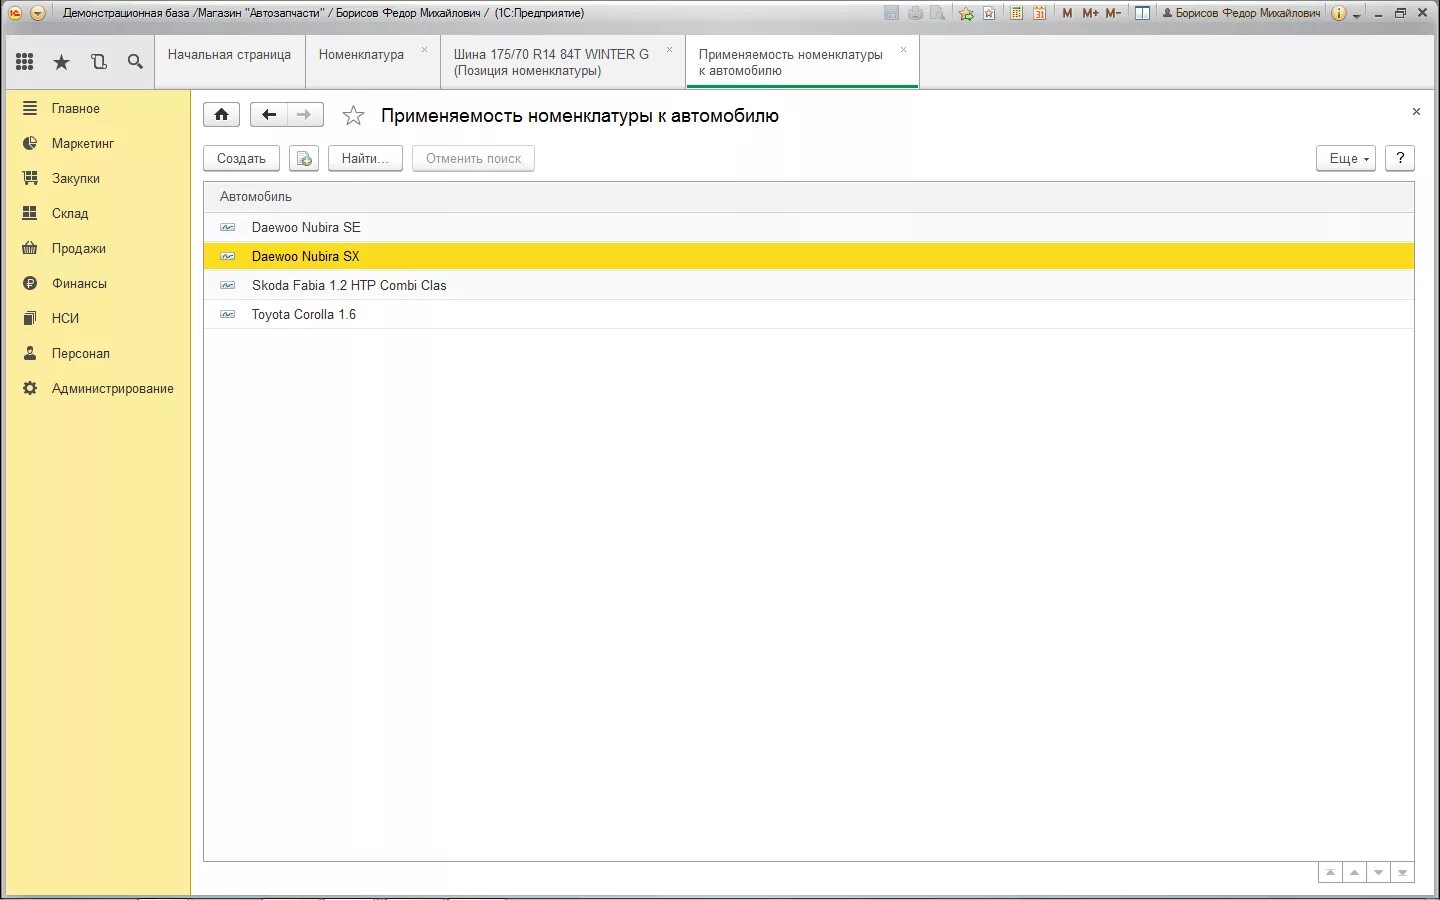Open the sections menu grid icon
1440x900 pixels.
(25, 62)
